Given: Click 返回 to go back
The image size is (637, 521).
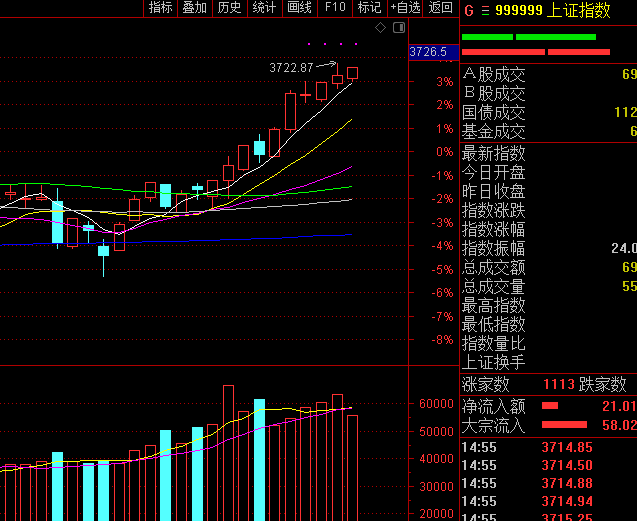Looking at the screenshot, I should click(x=440, y=8).
